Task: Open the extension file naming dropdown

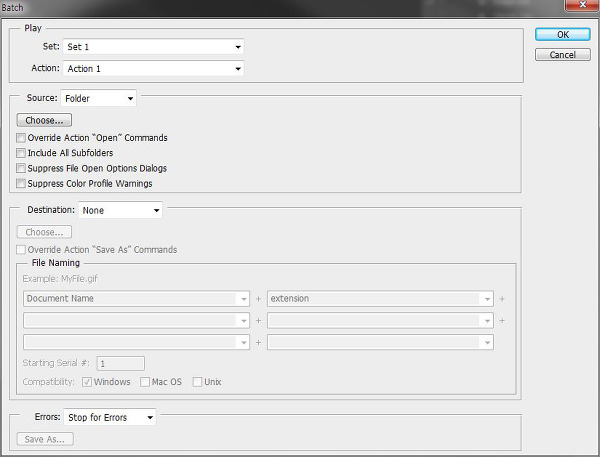Action: [380, 299]
